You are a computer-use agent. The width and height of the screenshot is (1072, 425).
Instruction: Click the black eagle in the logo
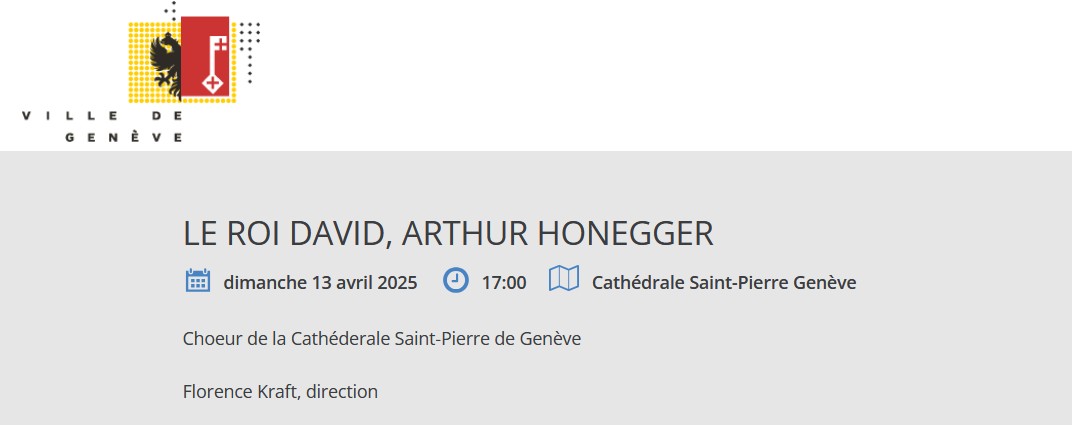pyautogui.click(x=165, y=63)
